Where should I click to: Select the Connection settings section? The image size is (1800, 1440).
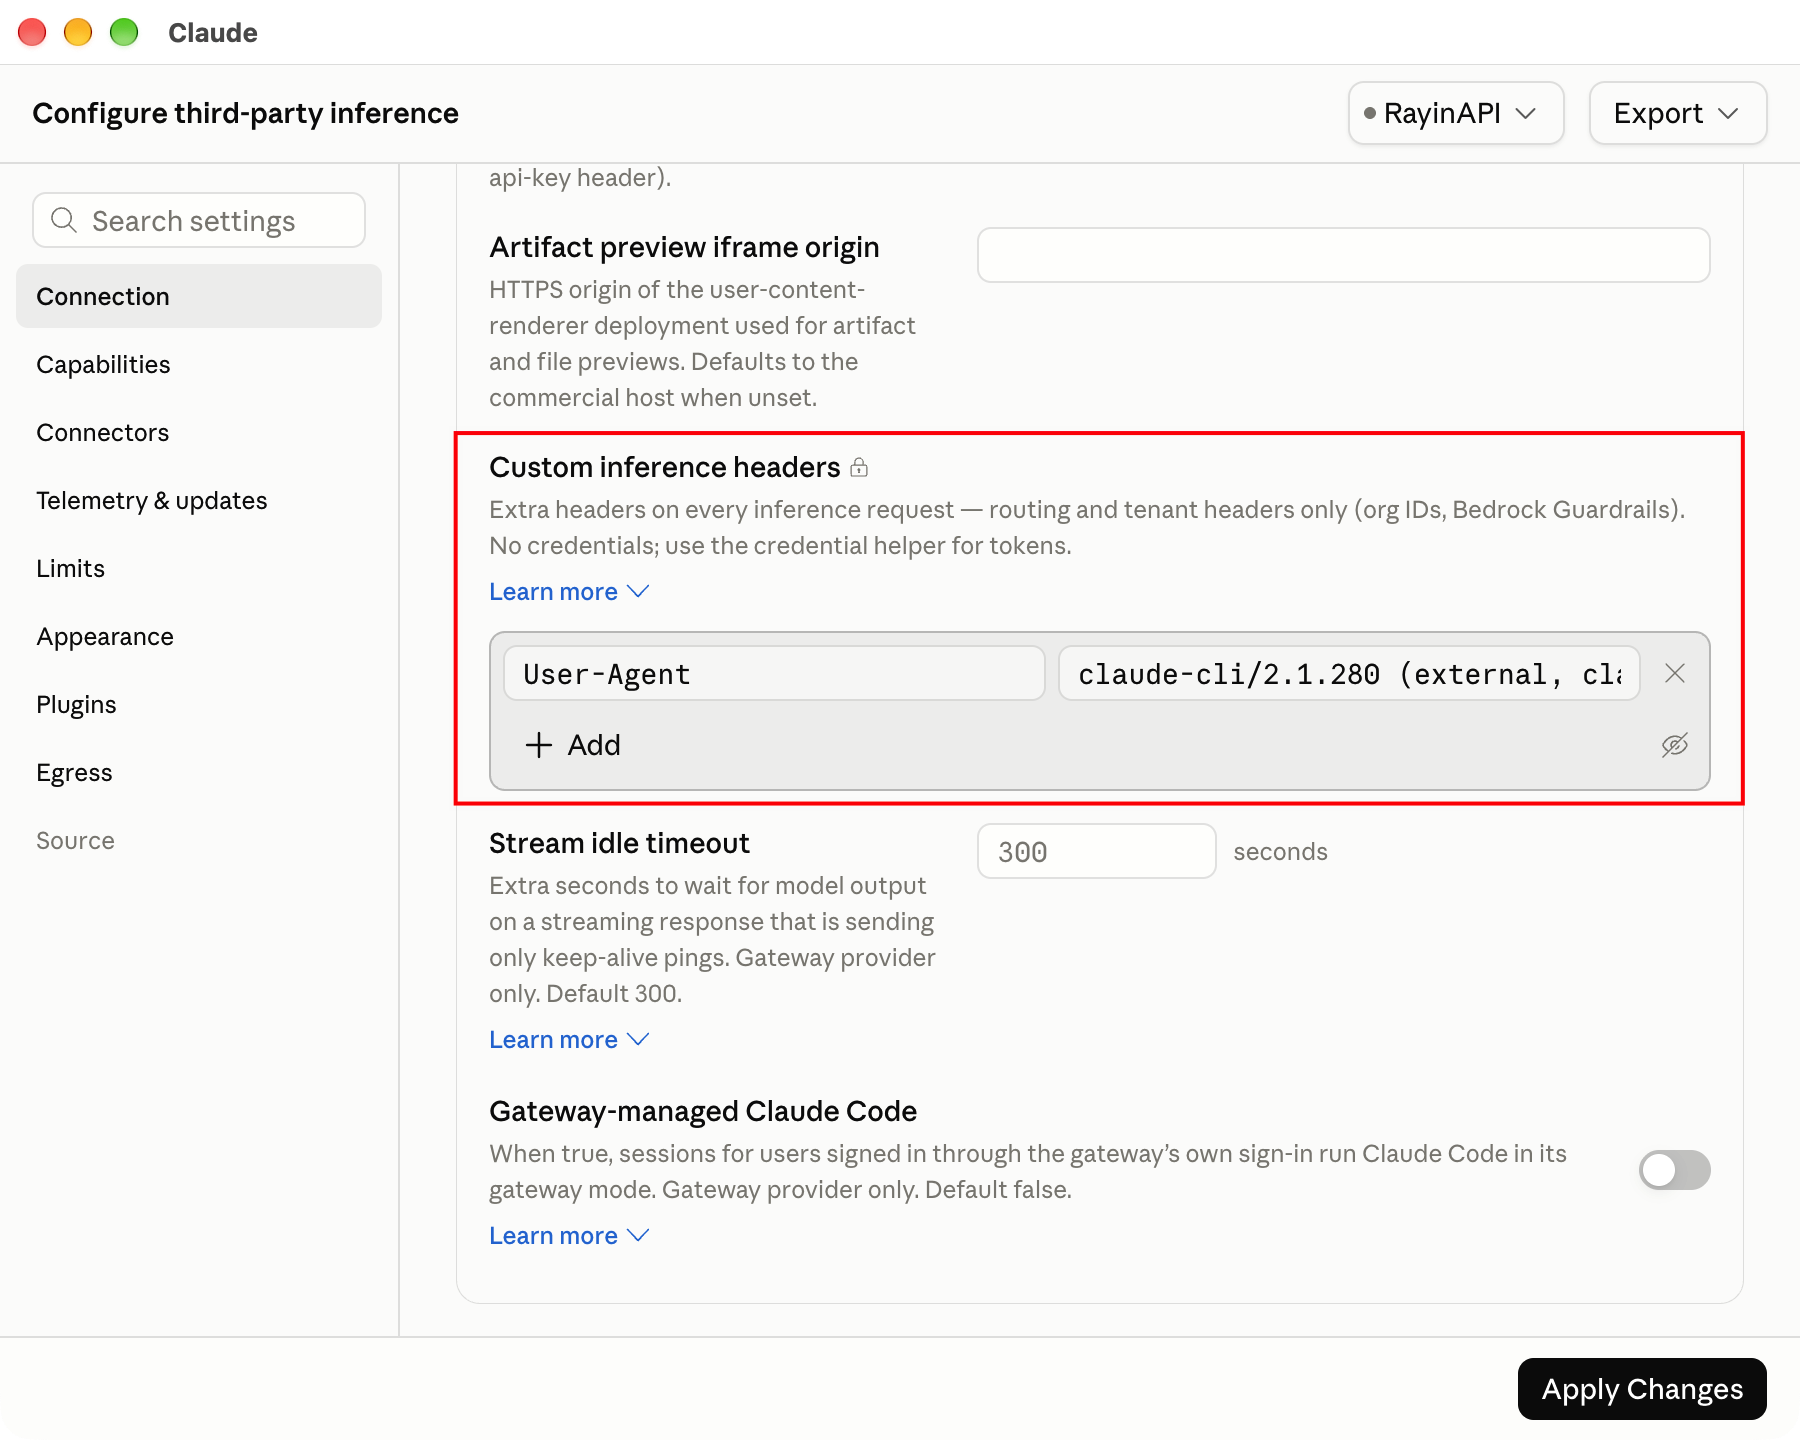click(199, 296)
